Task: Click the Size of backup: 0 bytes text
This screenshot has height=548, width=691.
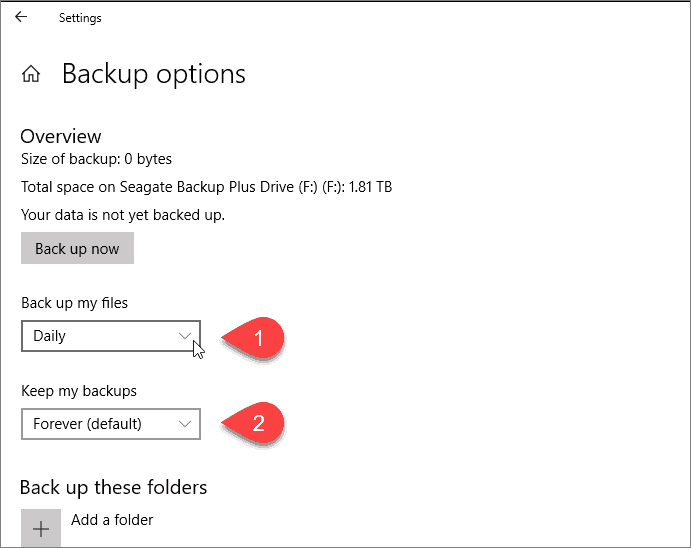Action: point(96,159)
